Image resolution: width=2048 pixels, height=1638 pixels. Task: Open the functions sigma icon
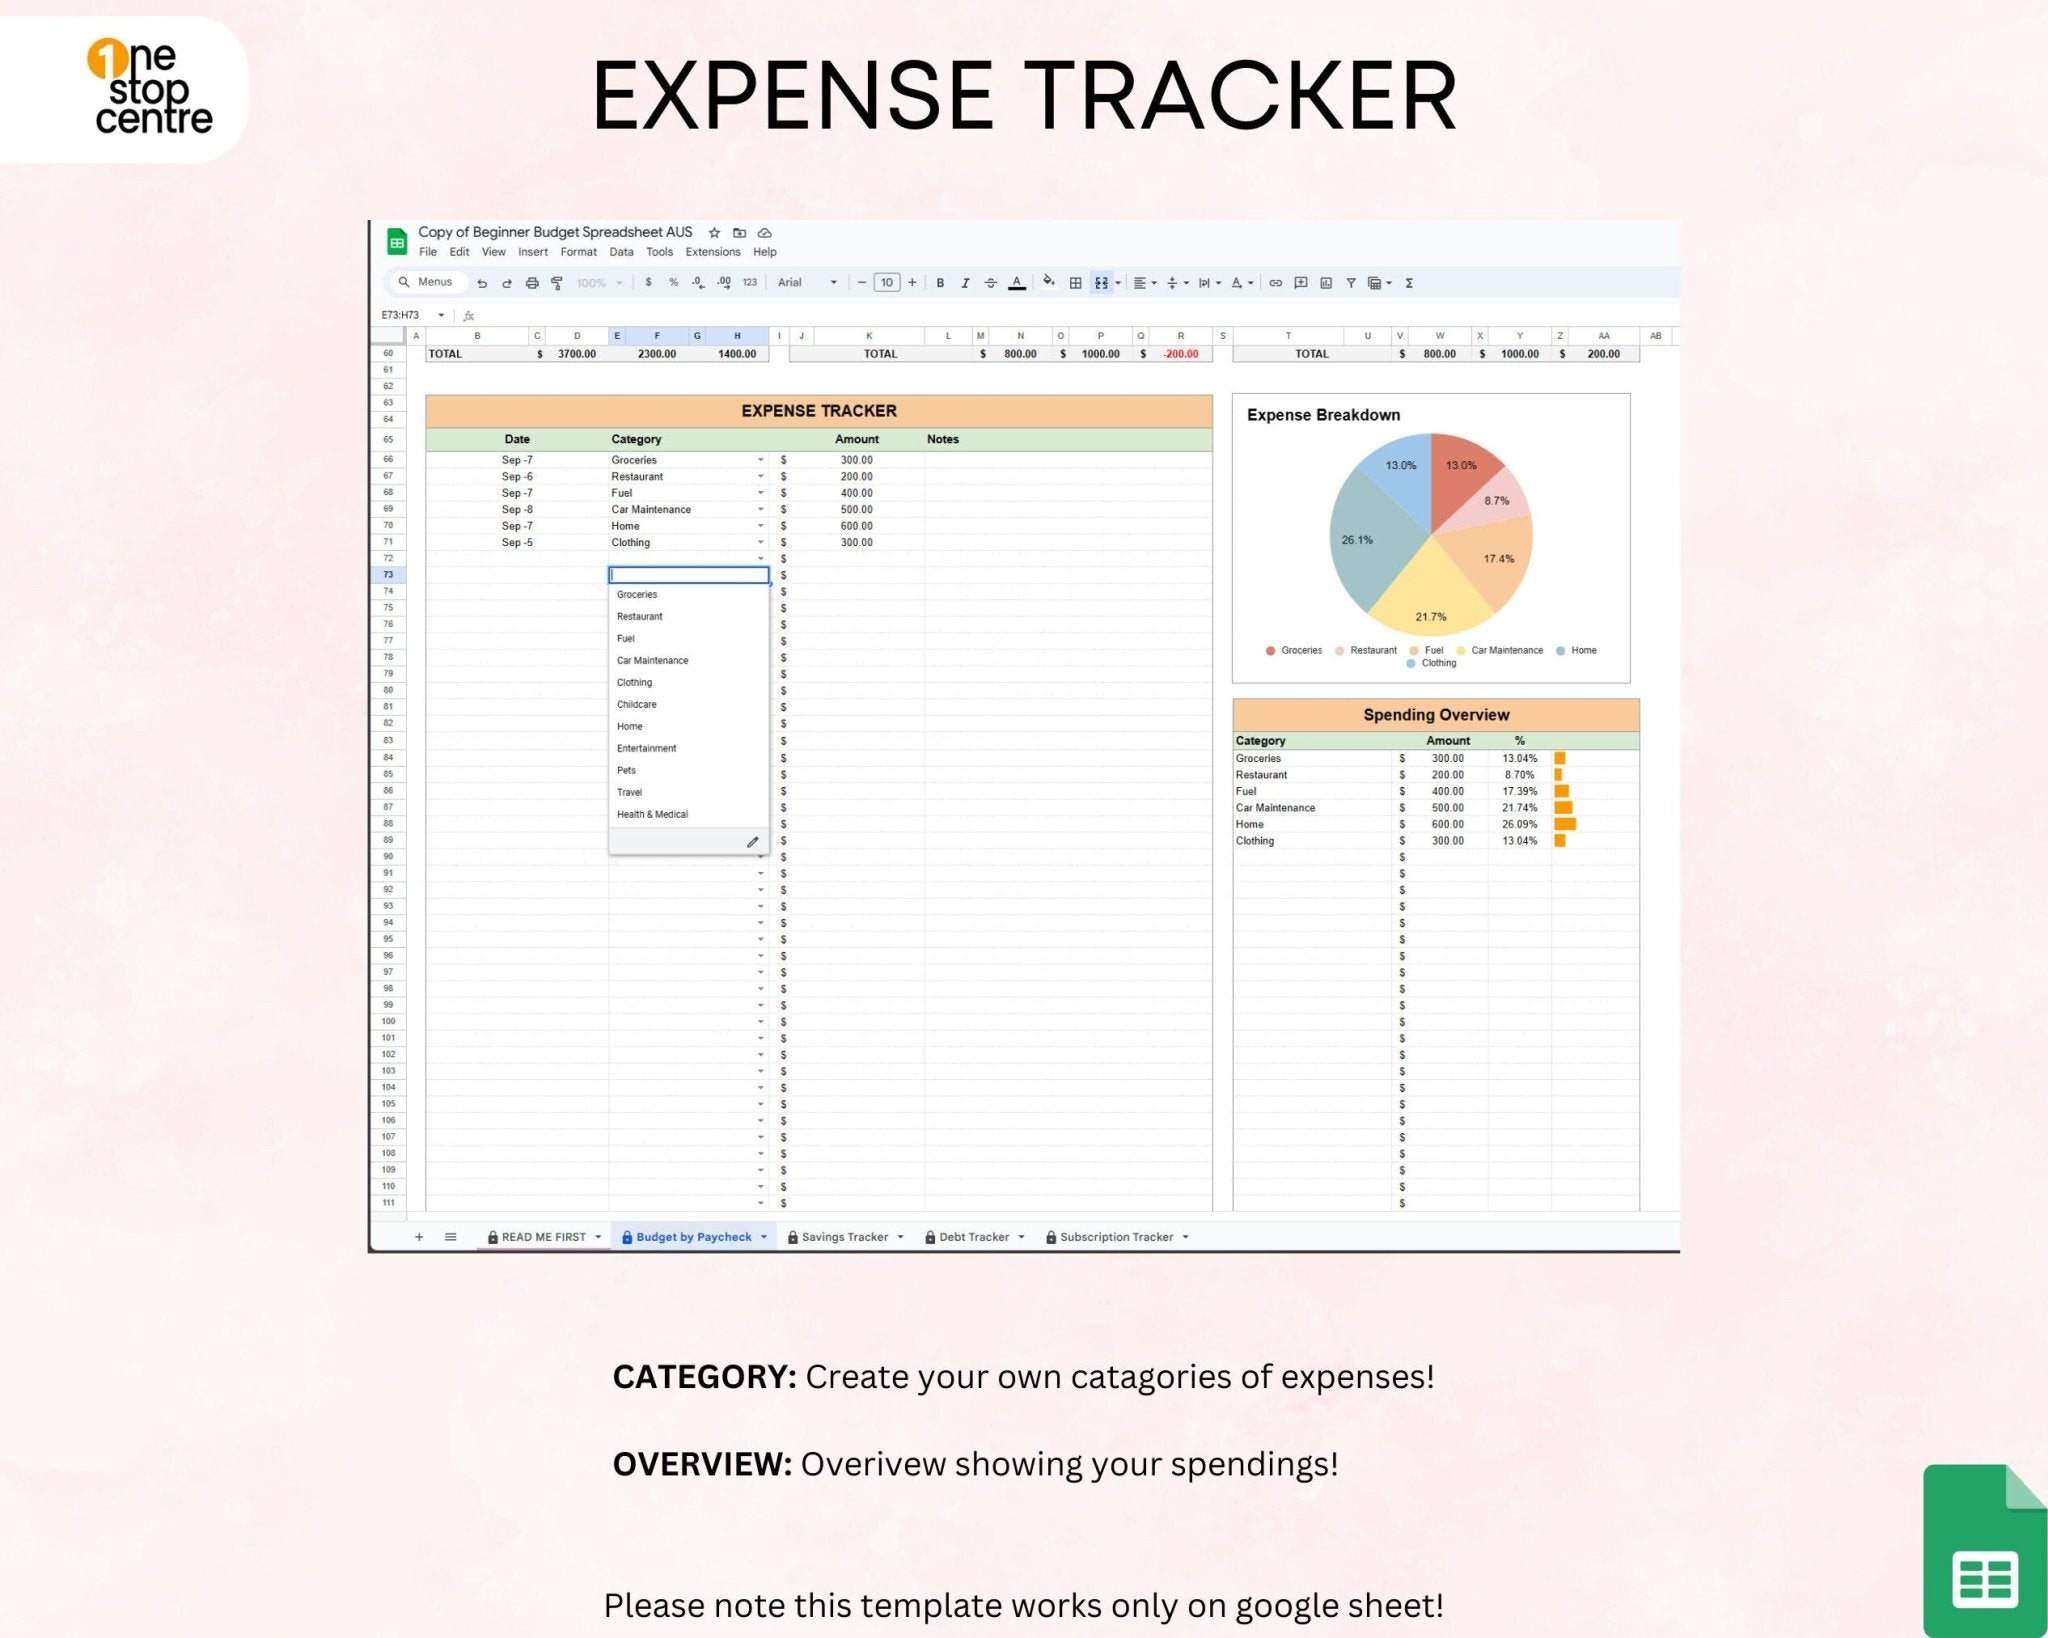click(x=1408, y=283)
